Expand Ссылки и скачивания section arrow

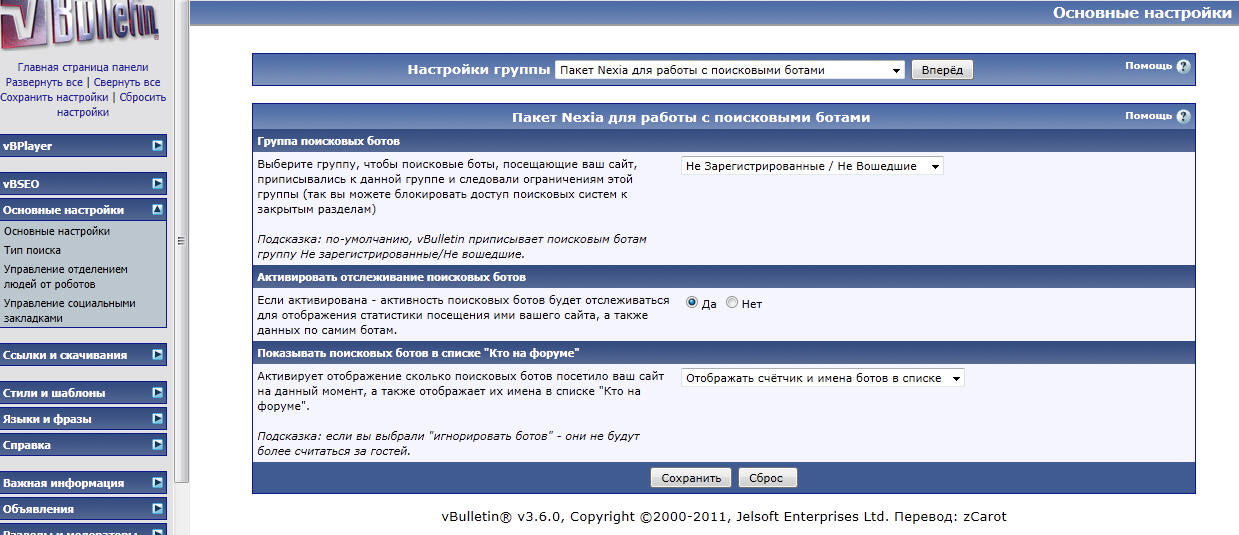tap(157, 354)
